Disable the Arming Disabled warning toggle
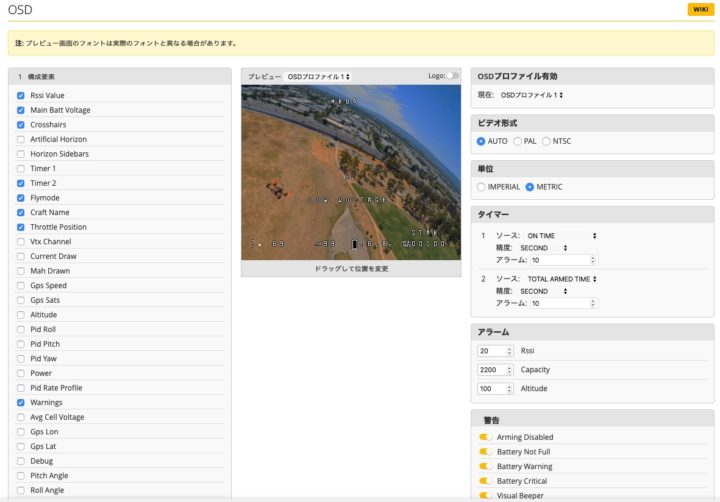This screenshot has height=502, width=720. coord(485,437)
